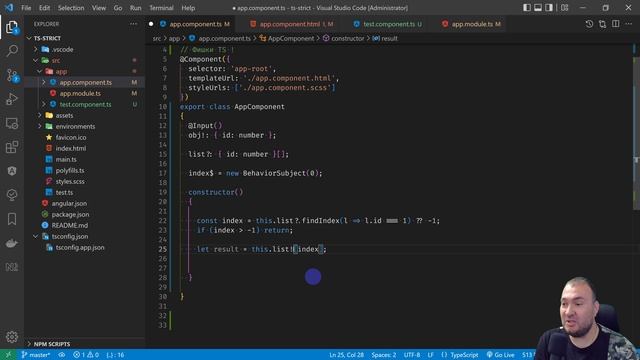640x360 pixels.
Task: Open the Manage gear menu
Action: pos(12,337)
